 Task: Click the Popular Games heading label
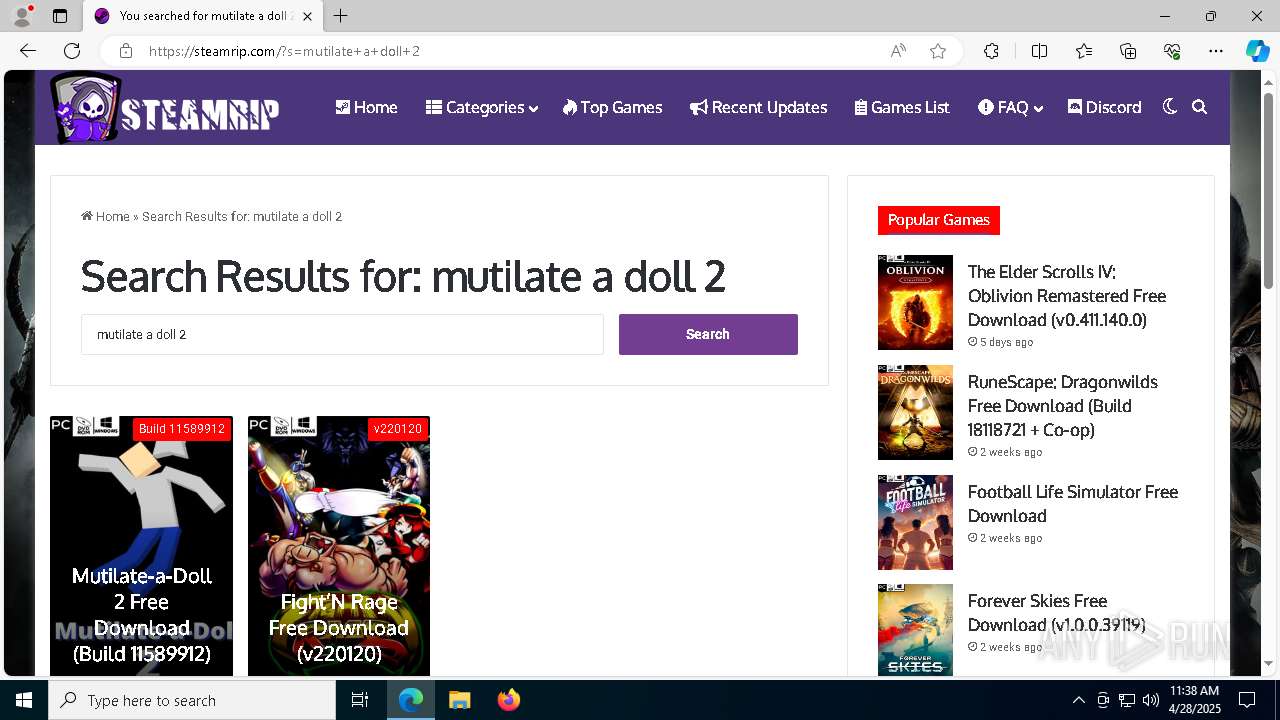point(939,220)
